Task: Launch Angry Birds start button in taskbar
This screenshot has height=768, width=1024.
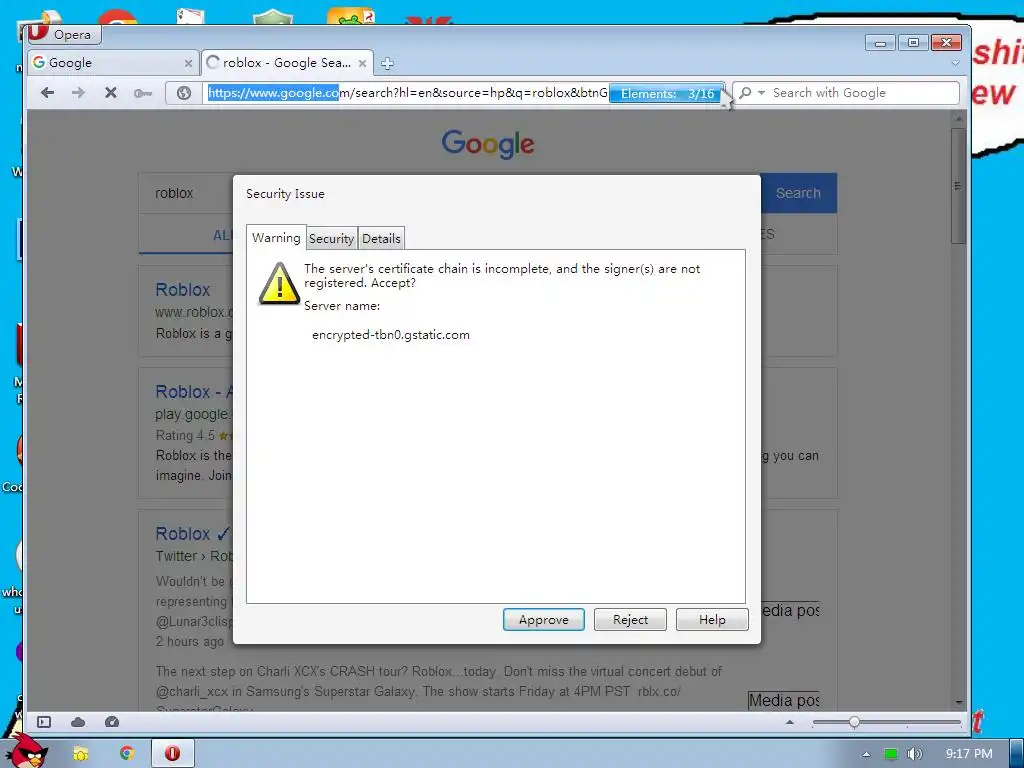Action: [x=27, y=752]
